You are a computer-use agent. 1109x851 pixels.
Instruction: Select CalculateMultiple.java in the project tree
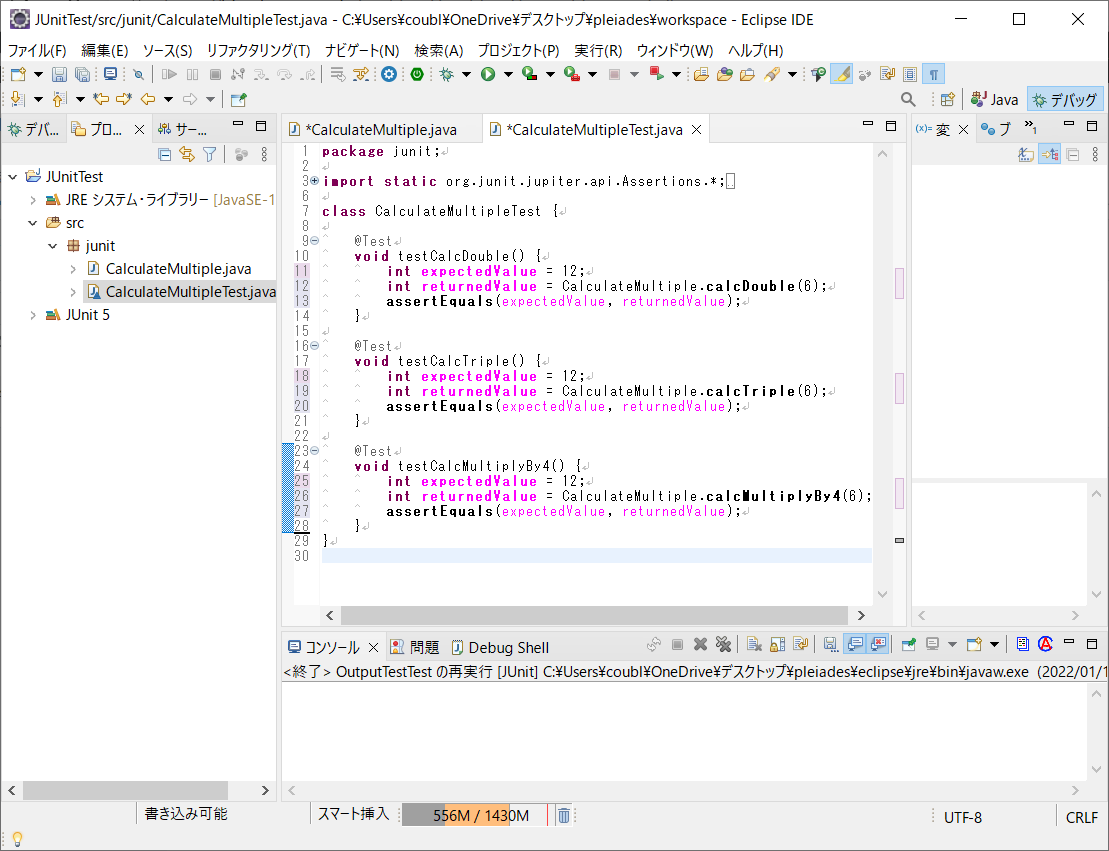click(x=169, y=269)
